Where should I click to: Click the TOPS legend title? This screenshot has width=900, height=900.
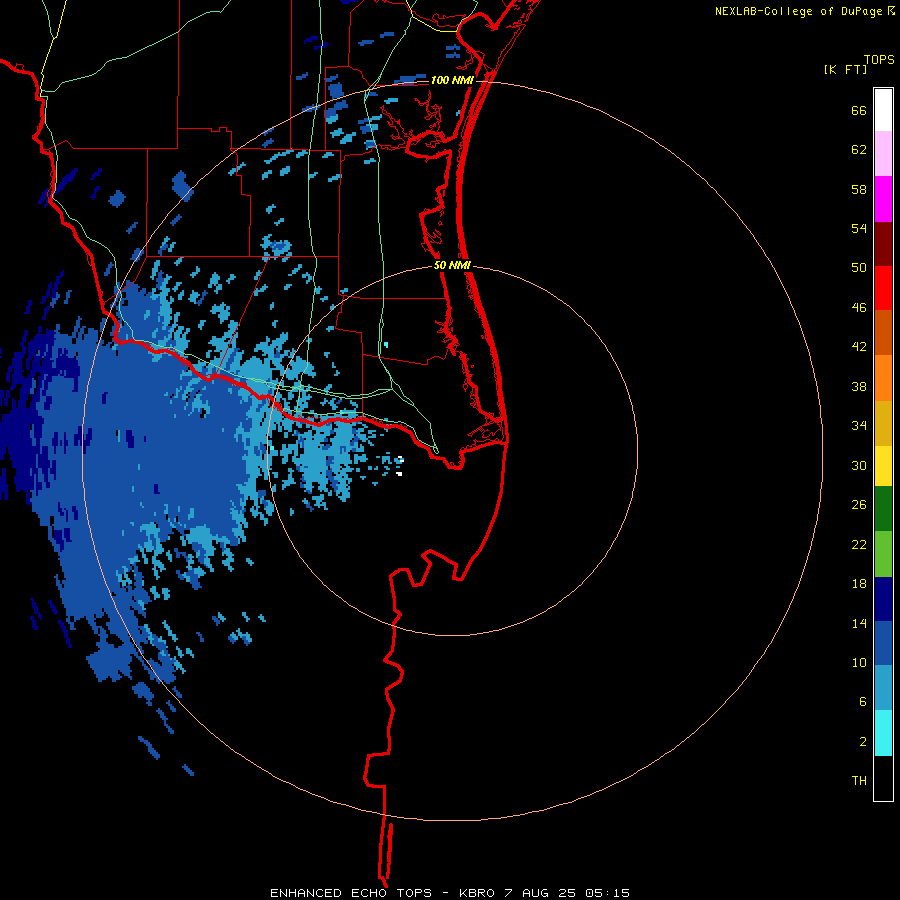point(879,60)
